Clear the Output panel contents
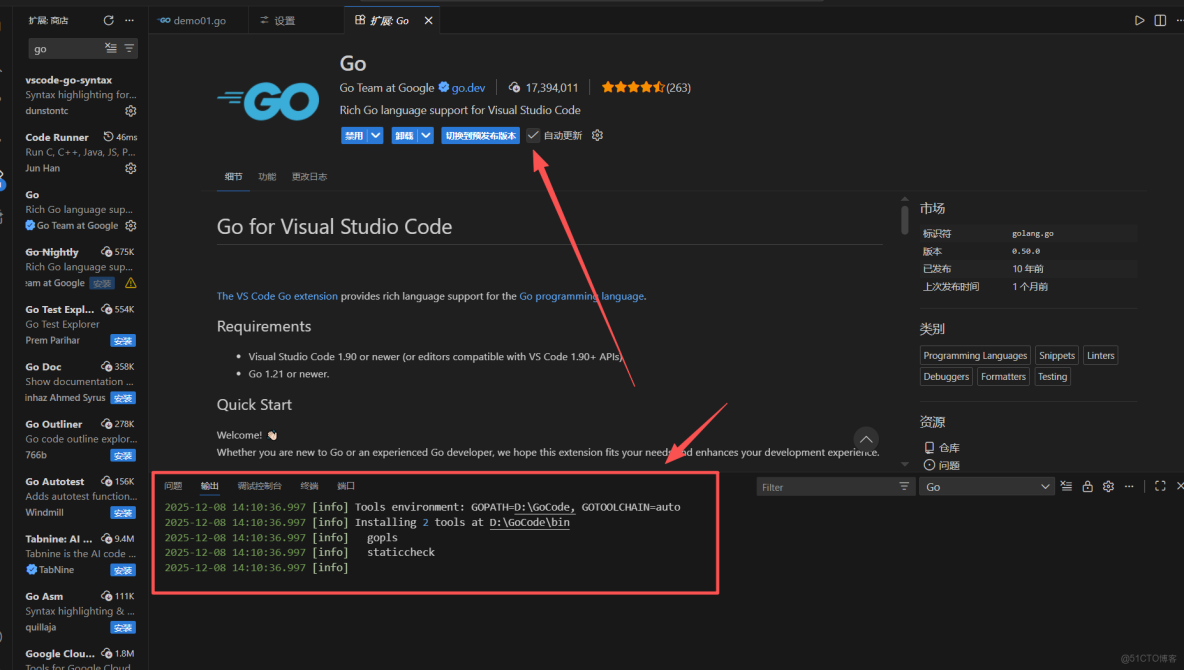The image size is (1184, 670). [1066, 487]
